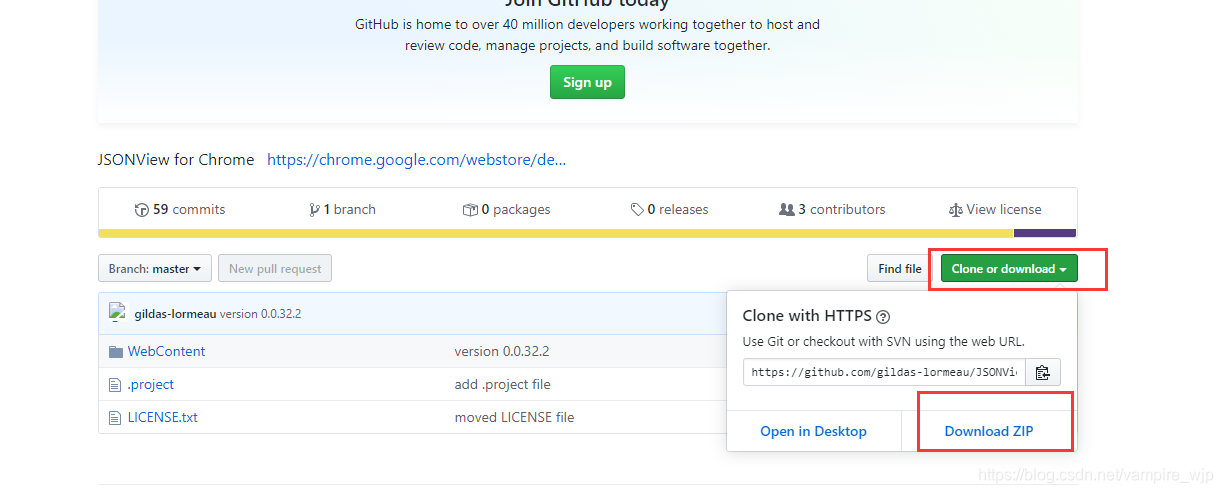Viewport: 1223px width, 493px height.
Task: Open commit message version 0.0.32.2 next to author
Action: (x=260, y=314)
